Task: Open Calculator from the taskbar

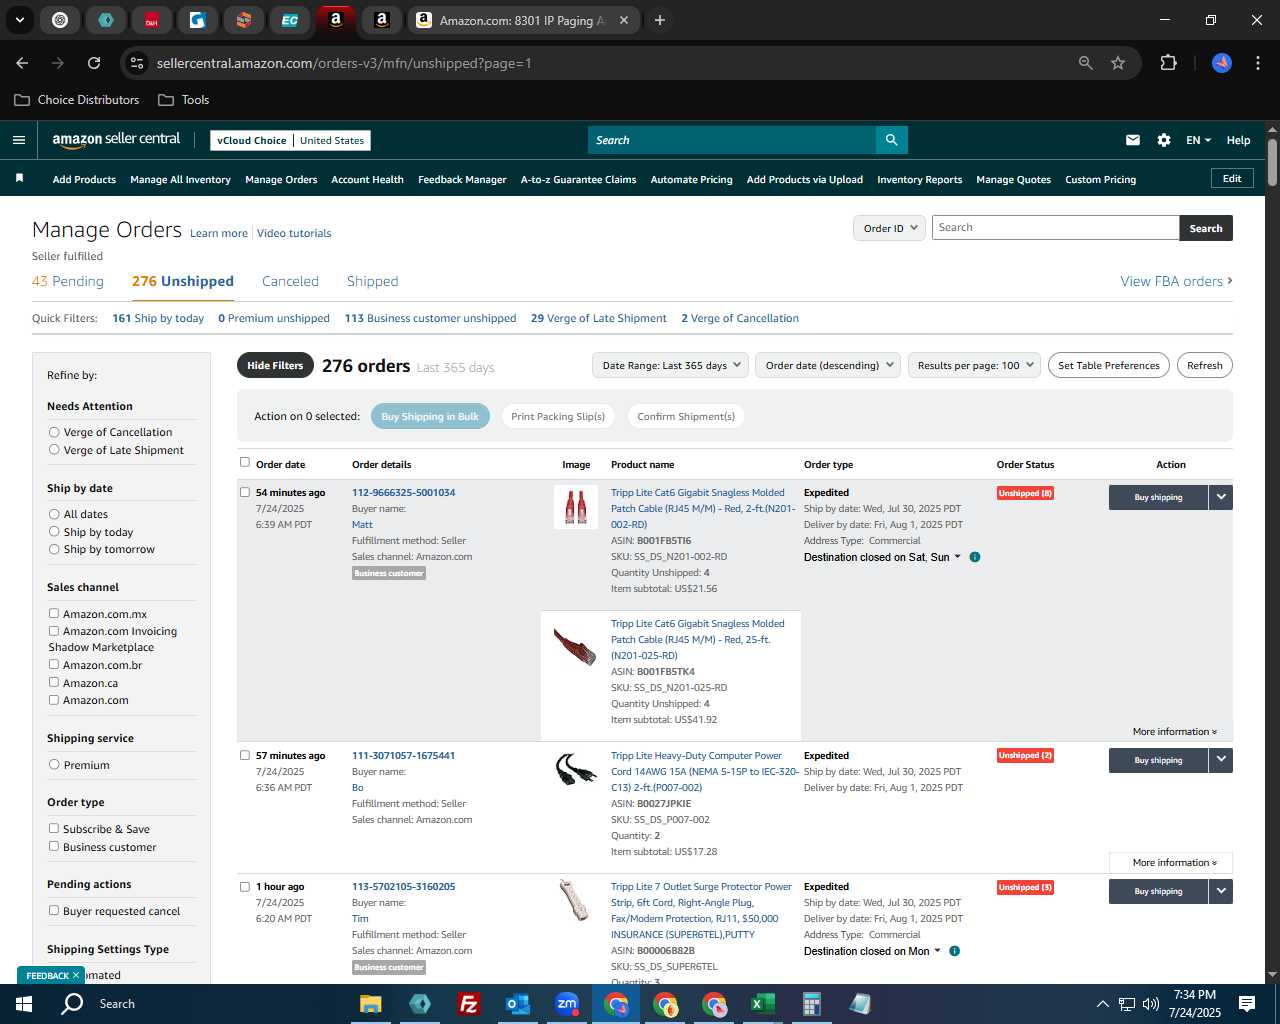Action: (x=812, y=1004)
